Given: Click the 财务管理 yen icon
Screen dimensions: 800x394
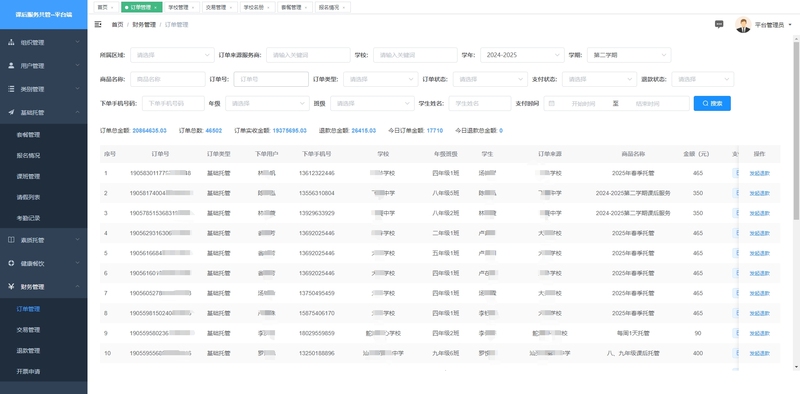Looking at the screenshot, I should coord(11,287).
